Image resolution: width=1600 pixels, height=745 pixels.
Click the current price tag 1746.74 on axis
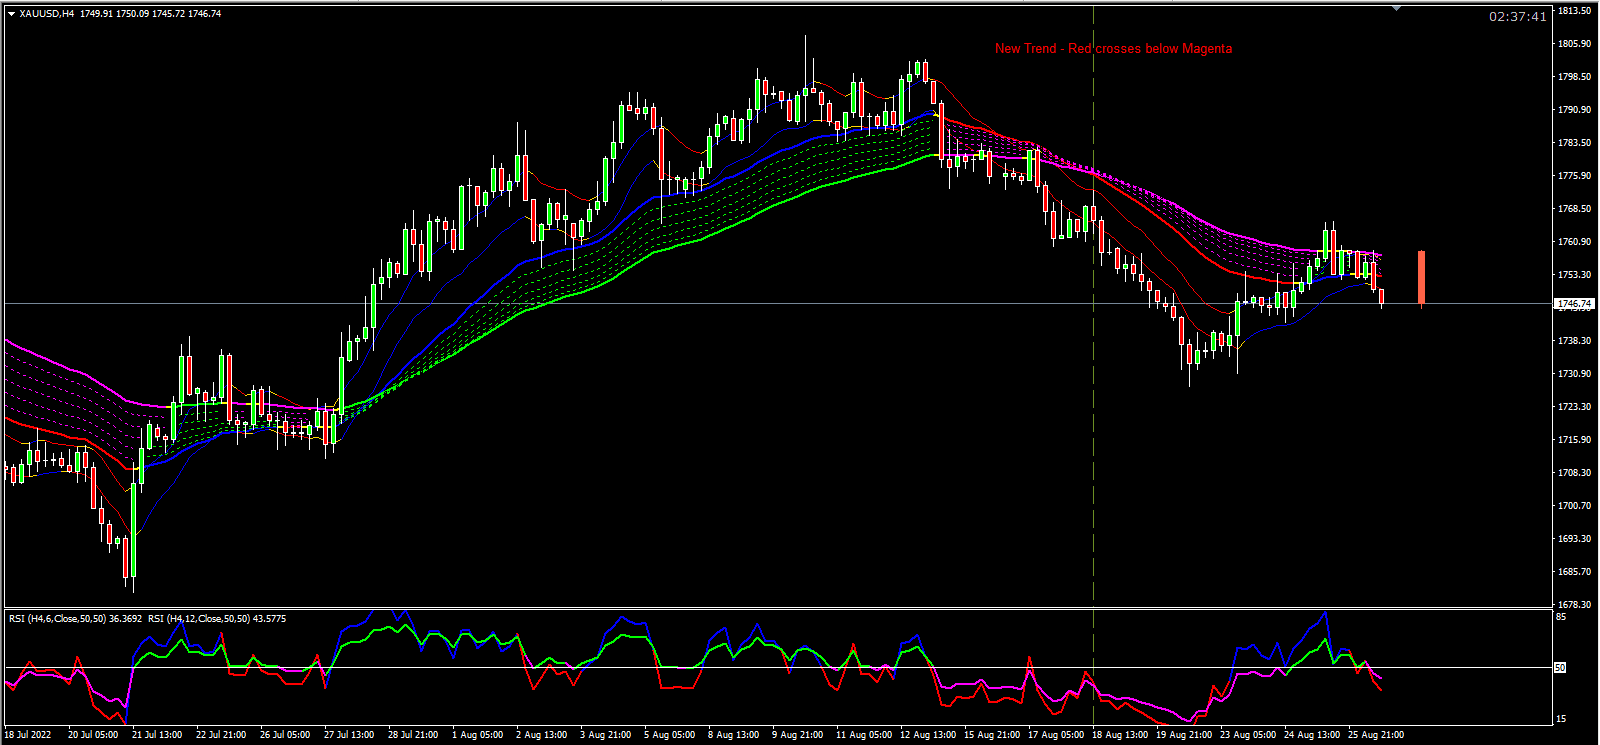coord(1574,303)
